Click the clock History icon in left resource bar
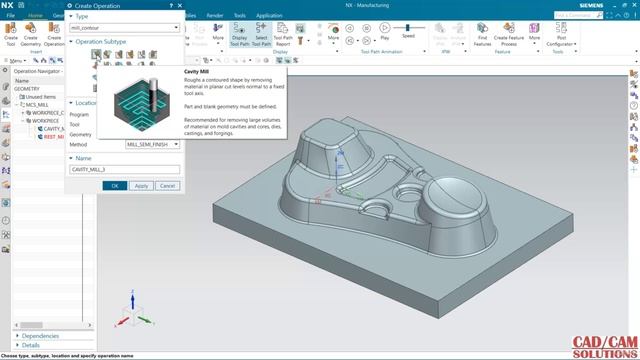 (6, 220)
